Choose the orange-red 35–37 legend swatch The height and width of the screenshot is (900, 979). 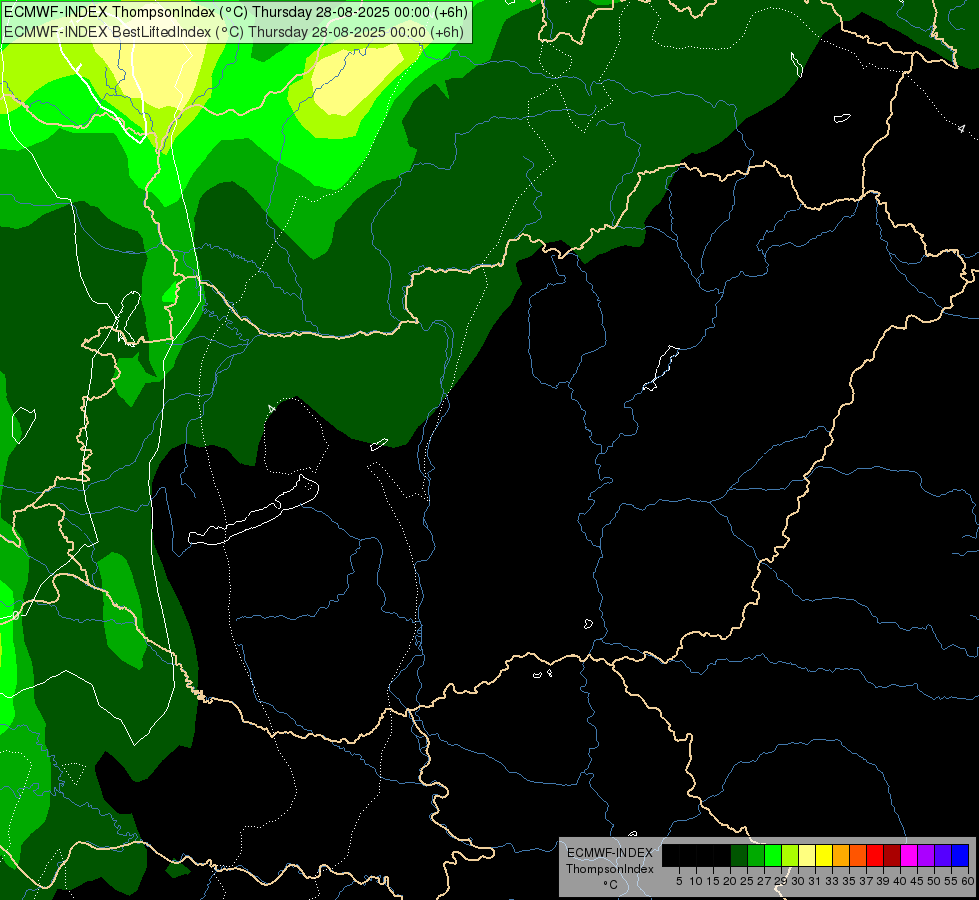[x=858, y=855]
